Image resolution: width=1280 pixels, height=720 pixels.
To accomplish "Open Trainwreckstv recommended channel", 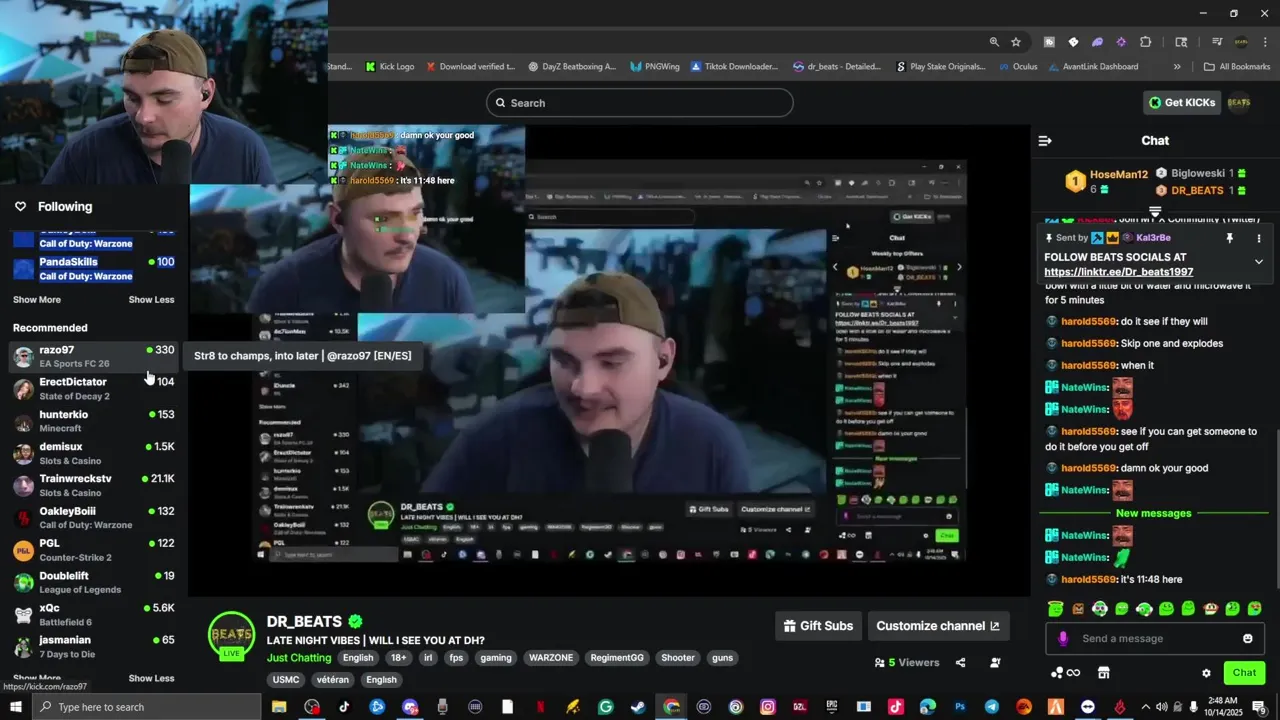I will coord(94,485).
